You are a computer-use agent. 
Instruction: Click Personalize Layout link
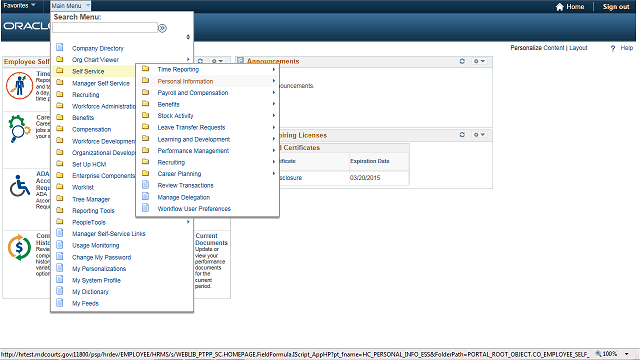(578, 48)
